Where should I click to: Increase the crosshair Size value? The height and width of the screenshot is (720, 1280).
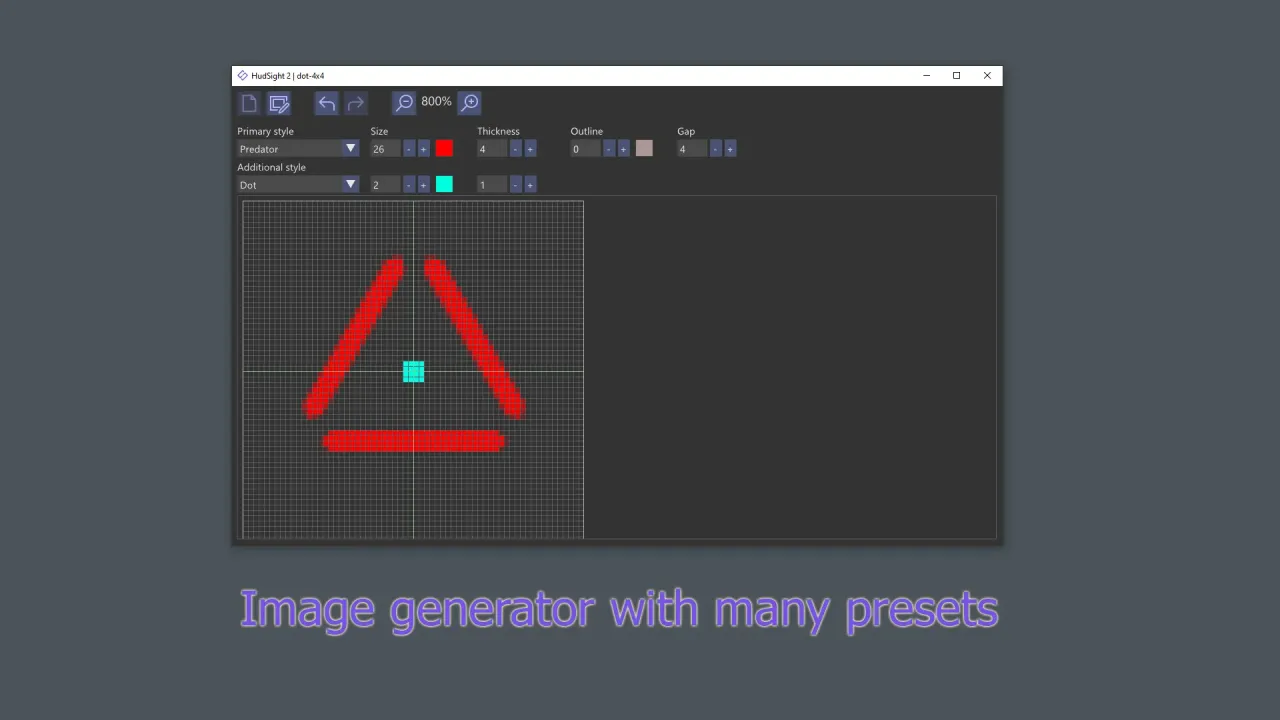coord(423,148)
